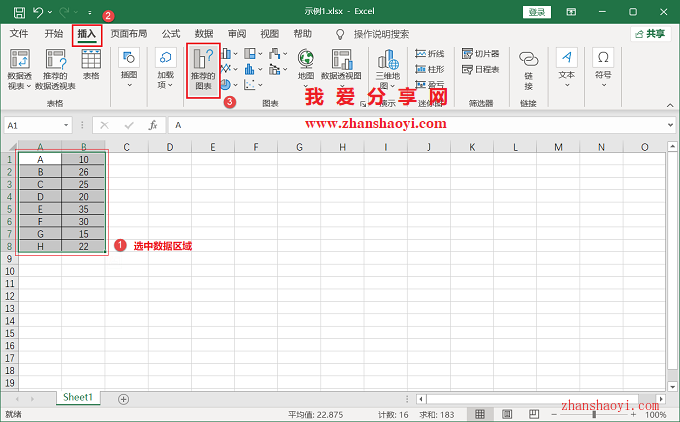Screen dimensions: 680x422
Task: Open the Undo history dropdown arrow
Action: tap(50, 12)
